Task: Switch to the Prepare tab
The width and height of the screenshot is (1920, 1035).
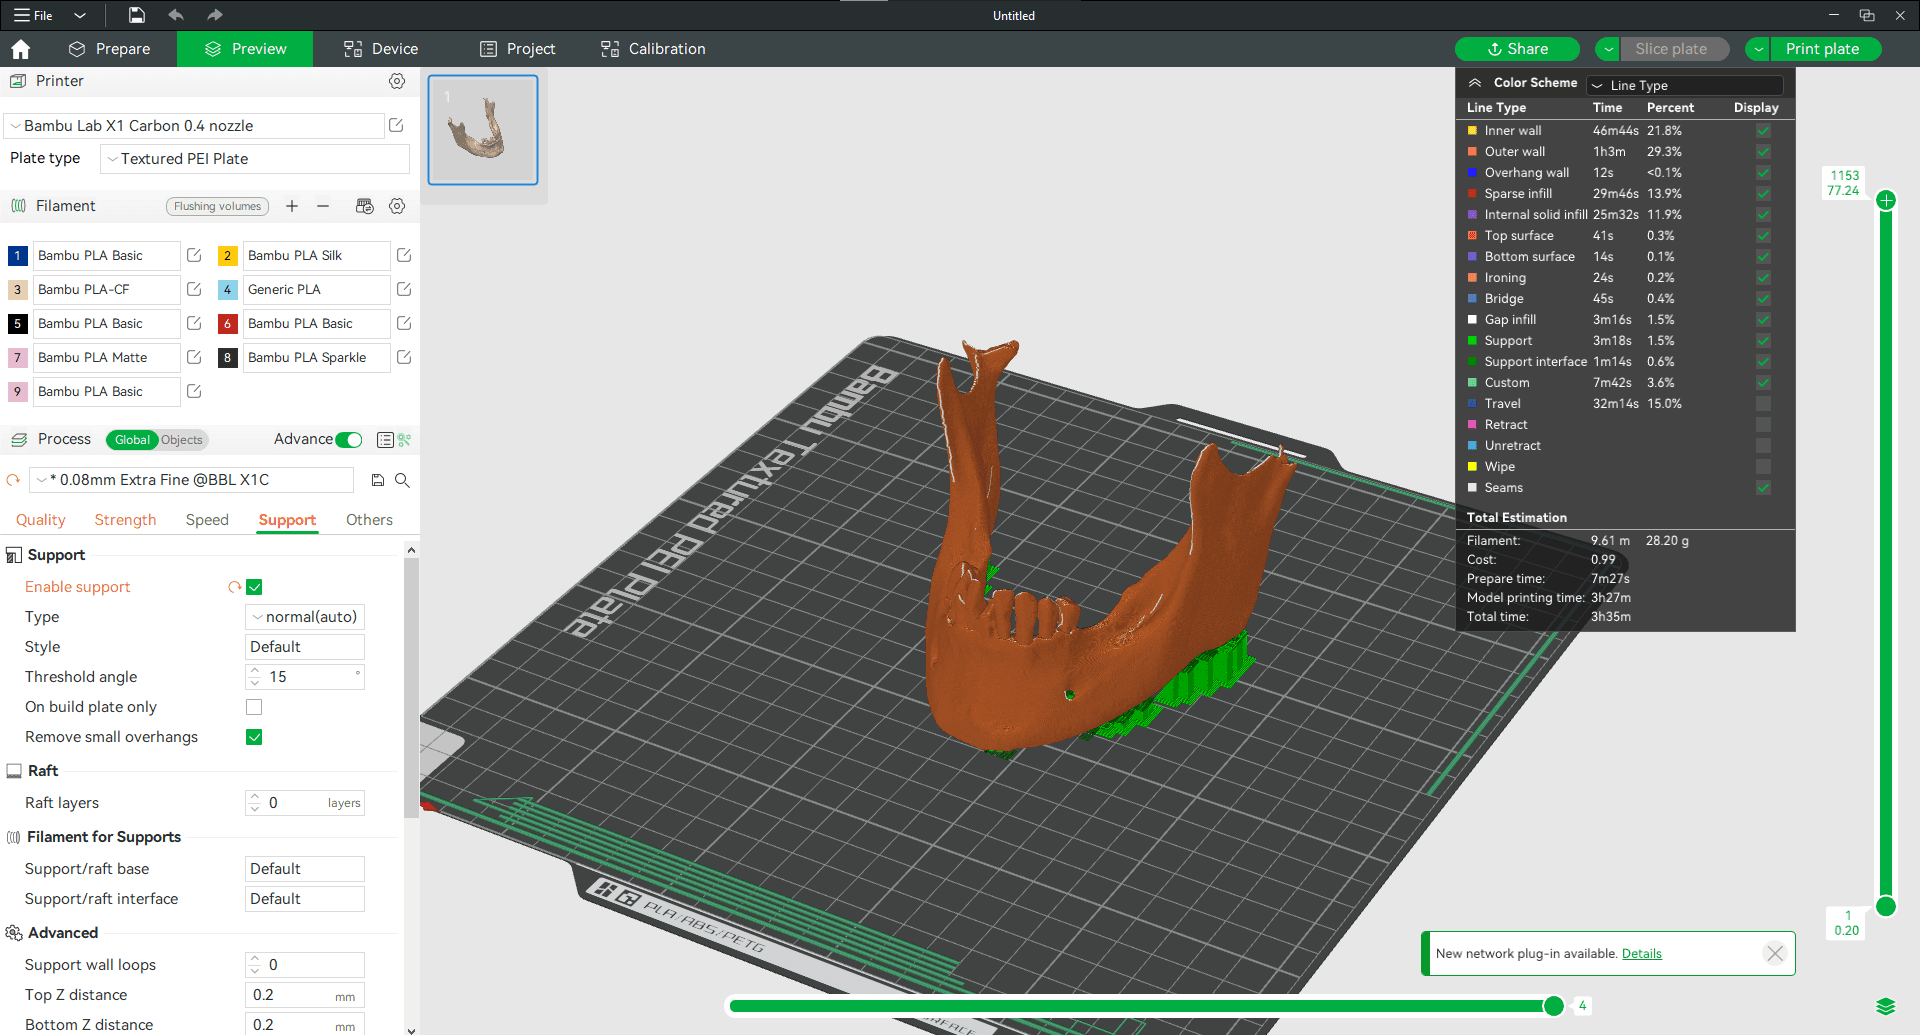Action: [109, 49]
